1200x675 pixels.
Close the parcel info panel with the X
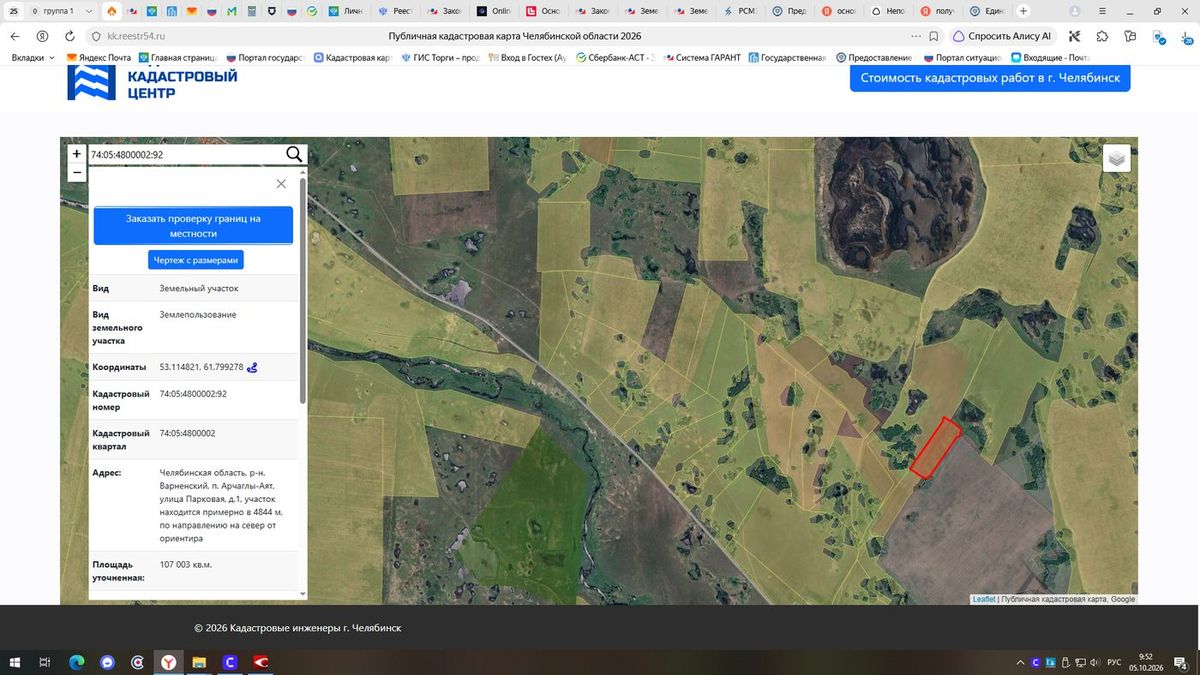(x=281, y=184)
